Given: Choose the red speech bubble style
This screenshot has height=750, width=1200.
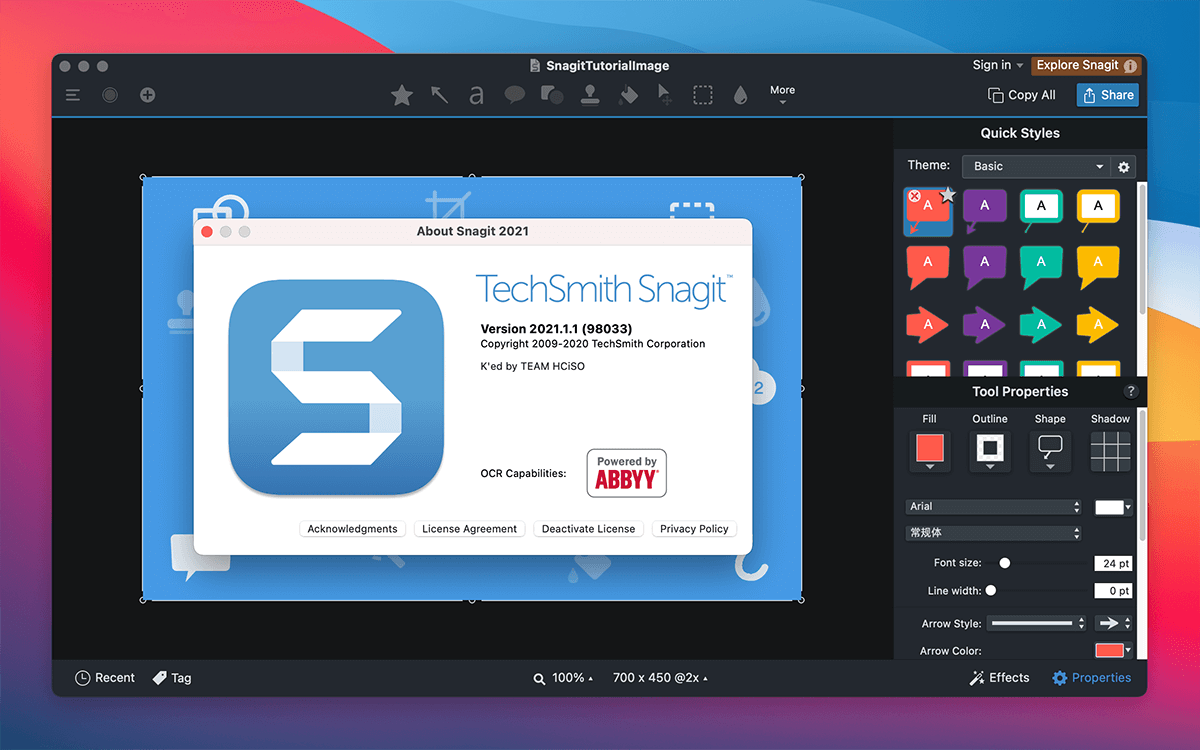Looking at the screenshot, I should pos(927,267).
